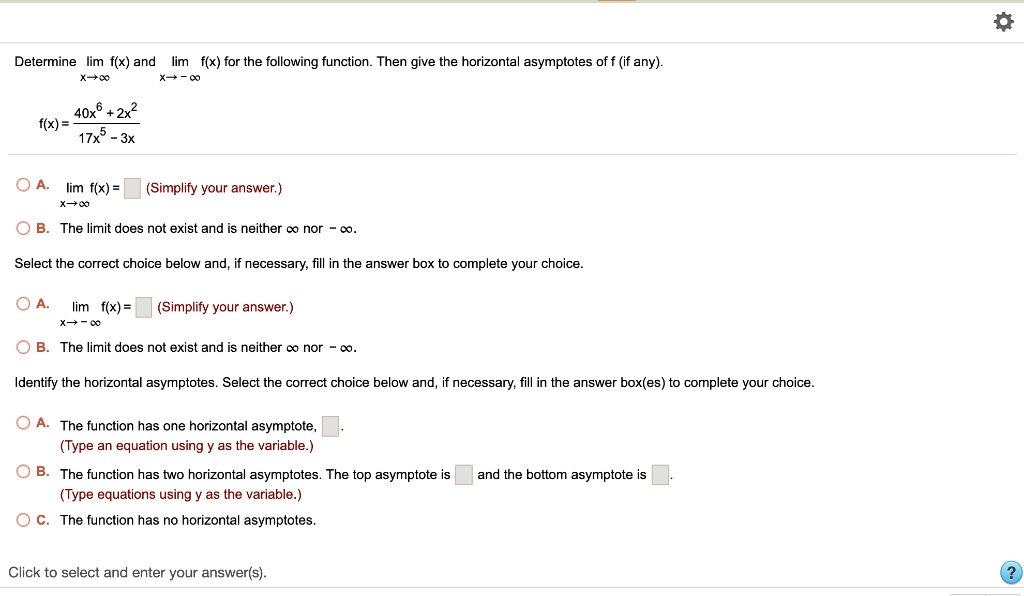Click answer box for limit at positive infinity
The image size is (1024, 596).
click(133, 189)
